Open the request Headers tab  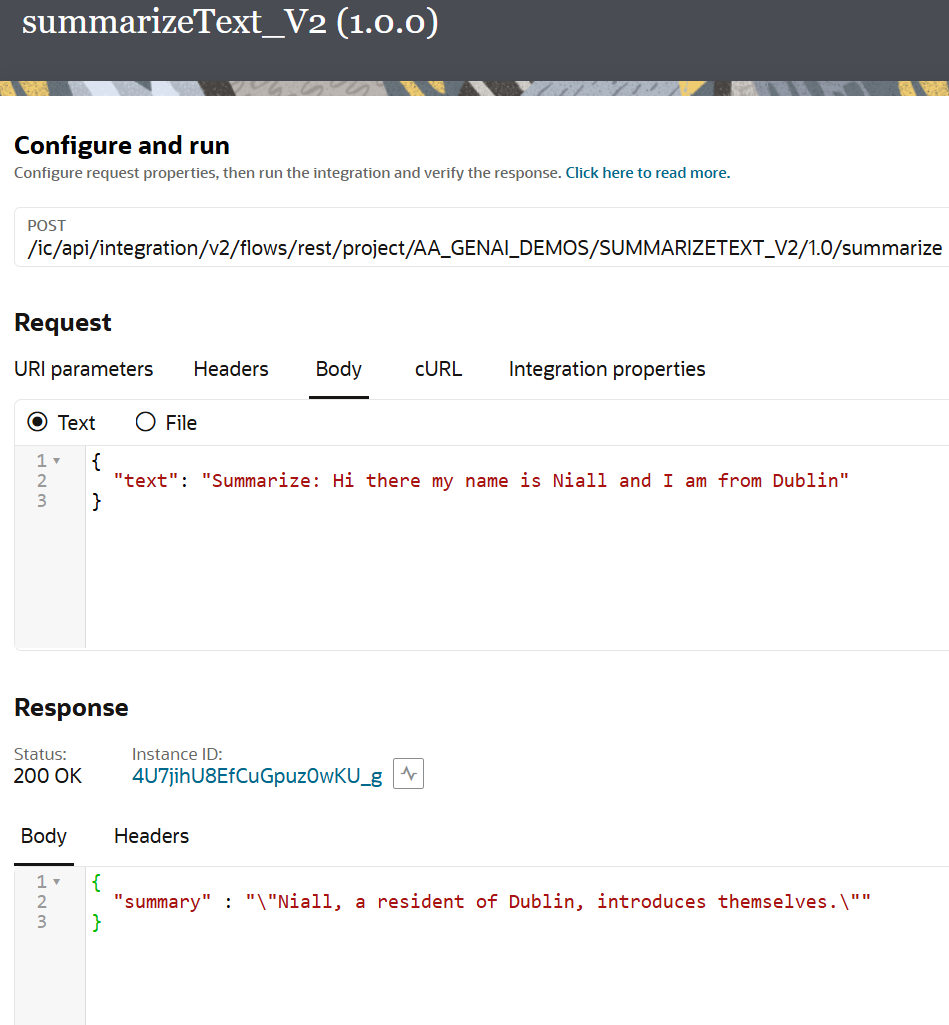[231, 369]
